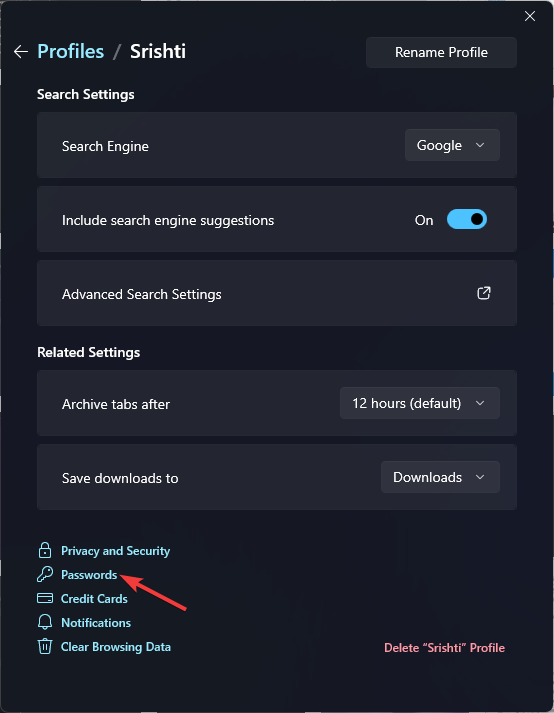This screenshot has height=713, width=554.
Task: Click the Rename Profile button
Action: [x=441, y=52]
